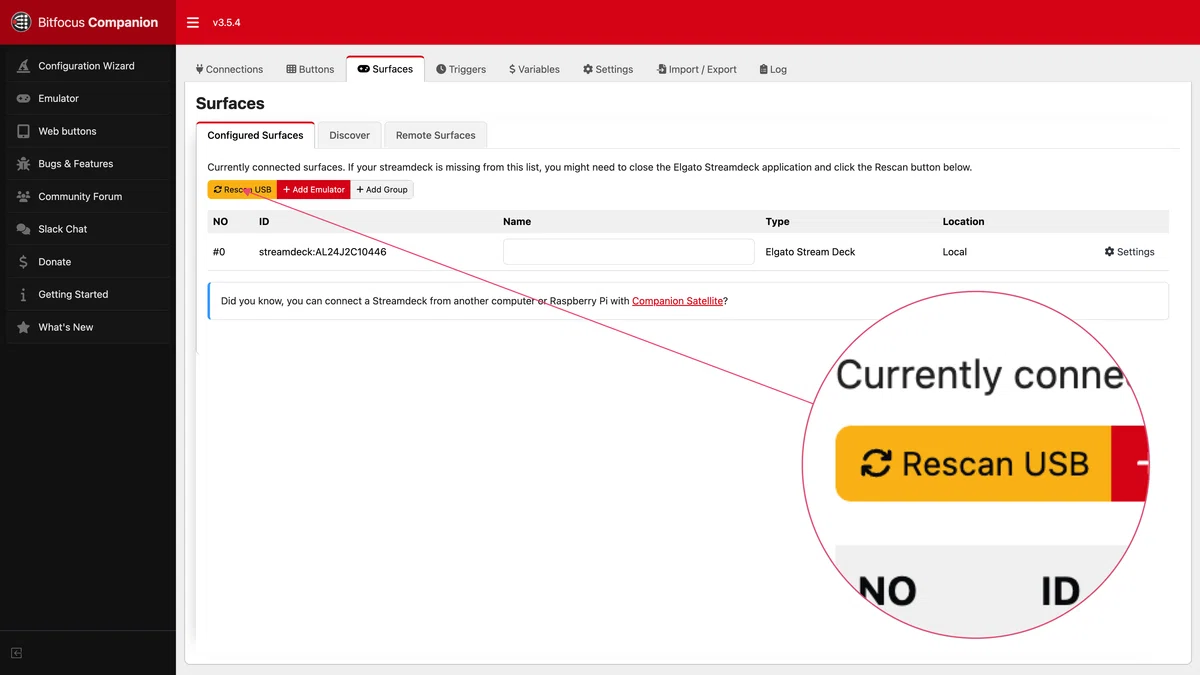Screen dimensions: 1200x675
Task: Open the Settings top tab
Action: tap(608, 69)
